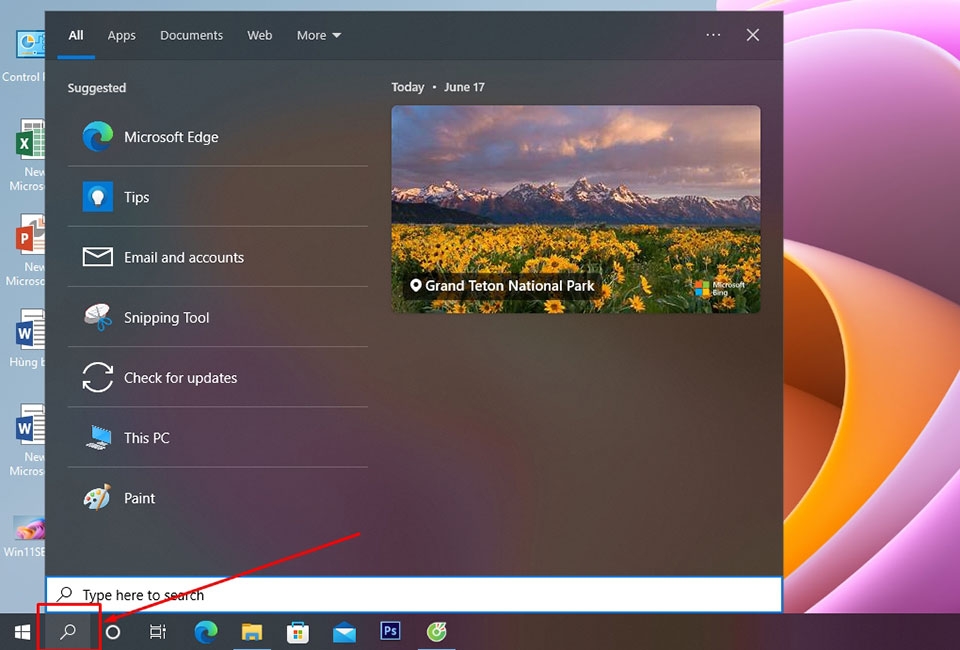Viewport: 960px width, 650px height.
Task: Switch to the Documents tab
Action: tap(191, 35)
